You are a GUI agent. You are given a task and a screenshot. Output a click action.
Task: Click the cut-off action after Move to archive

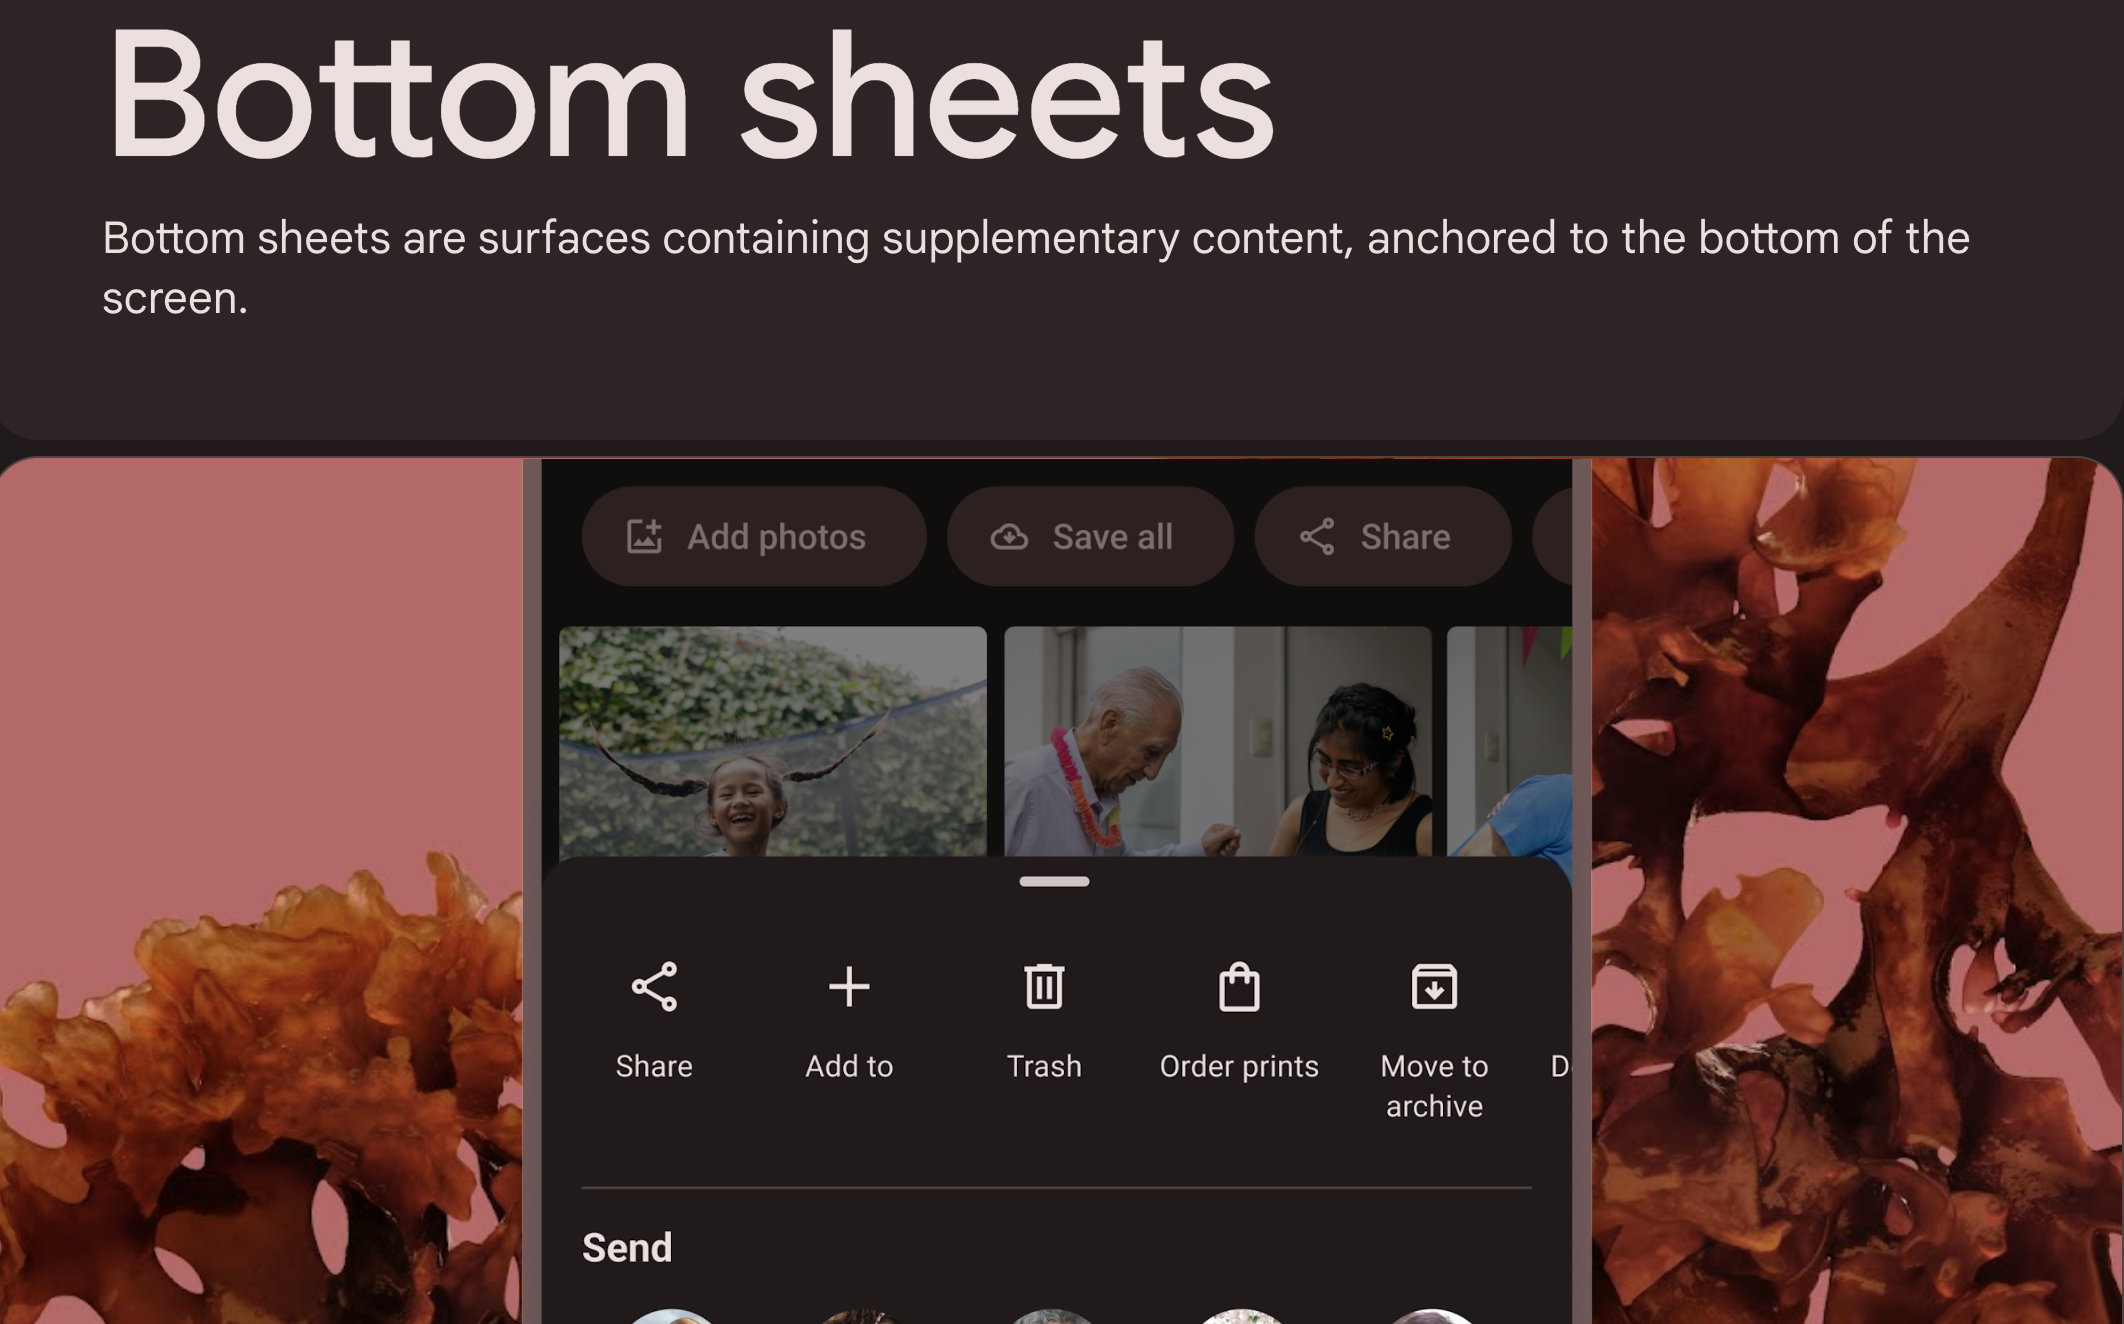[x=1559, y=1066]
